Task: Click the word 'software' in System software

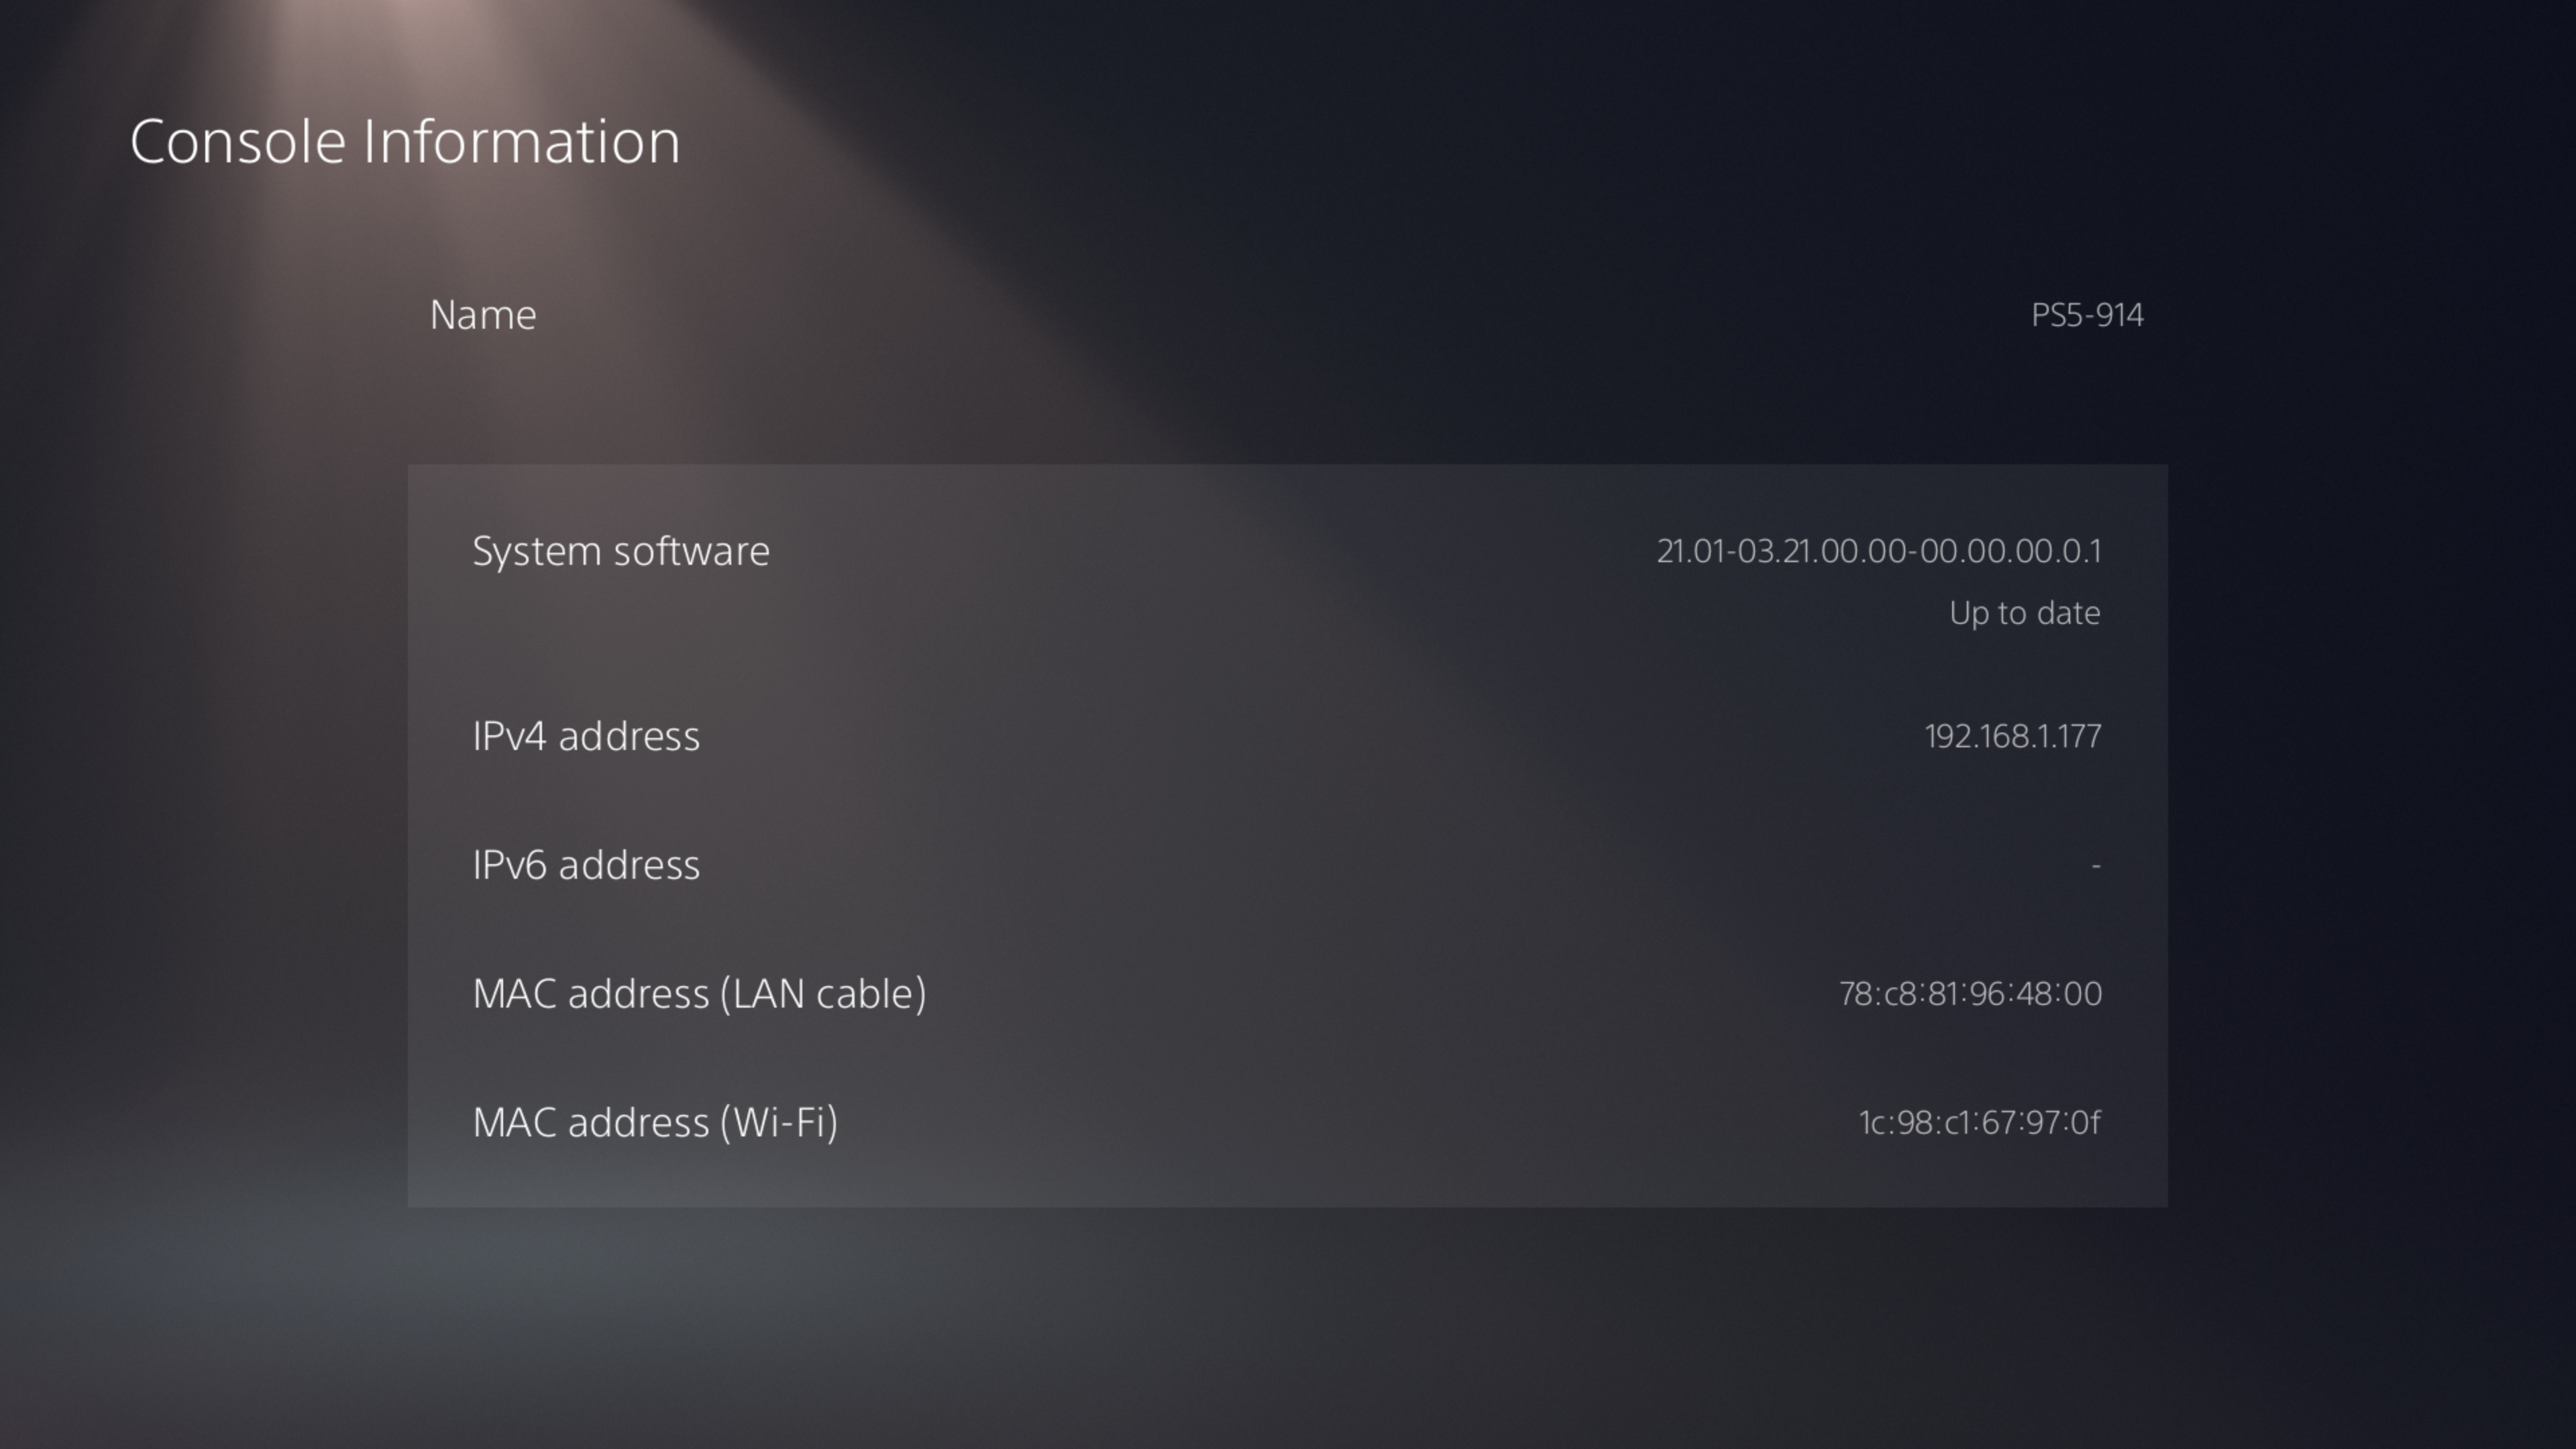Action: pyautogui.click(x=692, y=551)
